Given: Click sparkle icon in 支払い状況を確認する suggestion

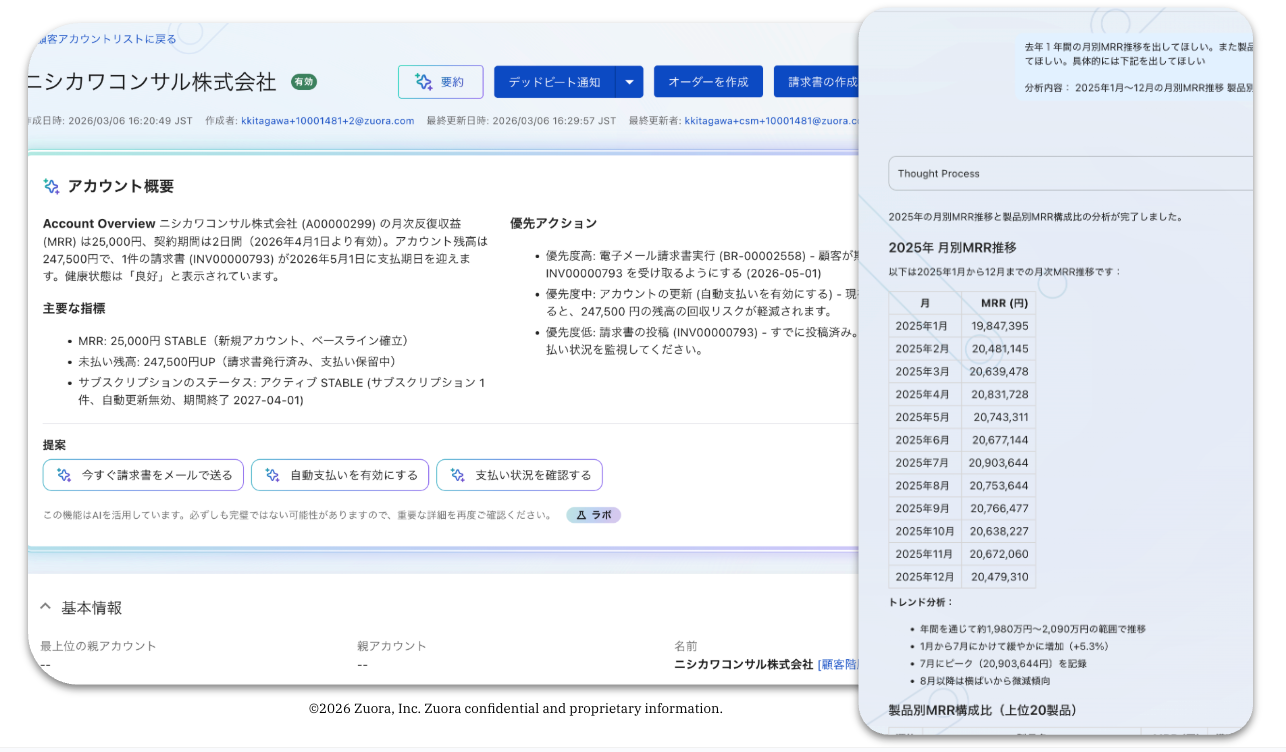Looking at the screenshot, I should coord(458,475).
